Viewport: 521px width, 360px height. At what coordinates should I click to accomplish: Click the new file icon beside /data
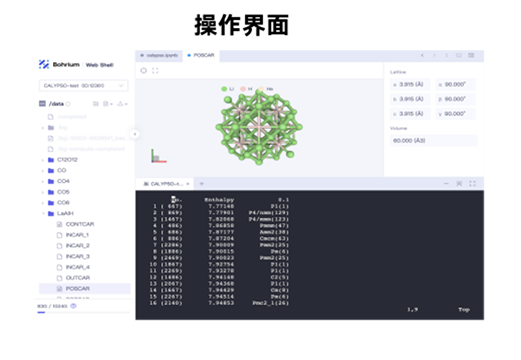[107, 104]
